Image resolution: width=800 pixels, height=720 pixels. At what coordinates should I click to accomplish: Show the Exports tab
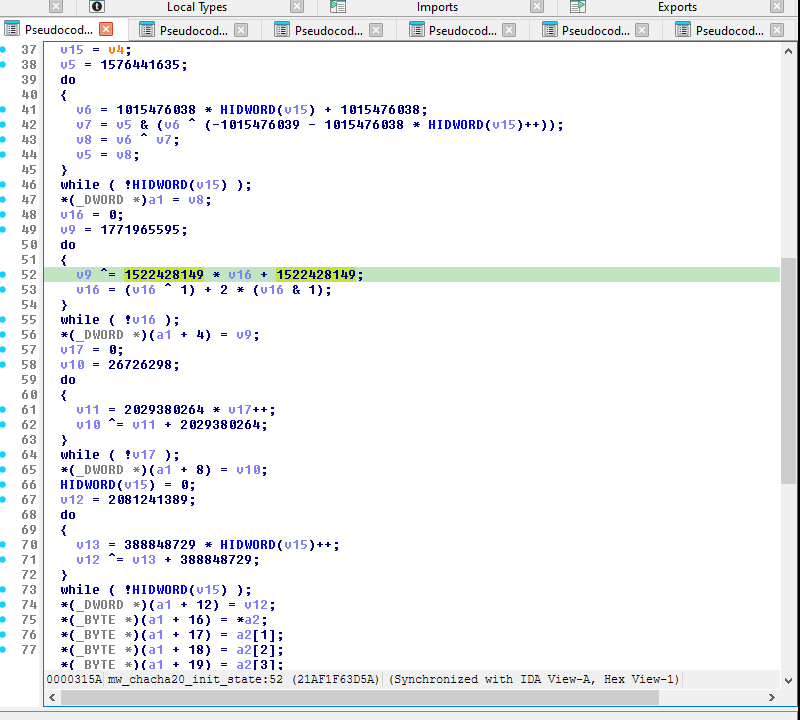[x=677, y=7]
